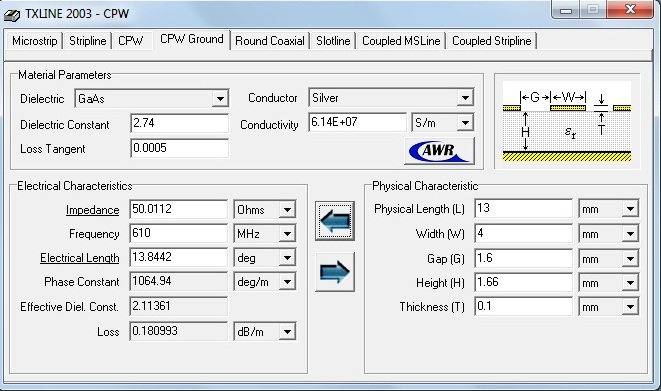This screenshot has width=661, height=391.
Task: Click the Effective Diel. Const. field 2.11361
Action: pyautogui.click(x=178, y=306)
